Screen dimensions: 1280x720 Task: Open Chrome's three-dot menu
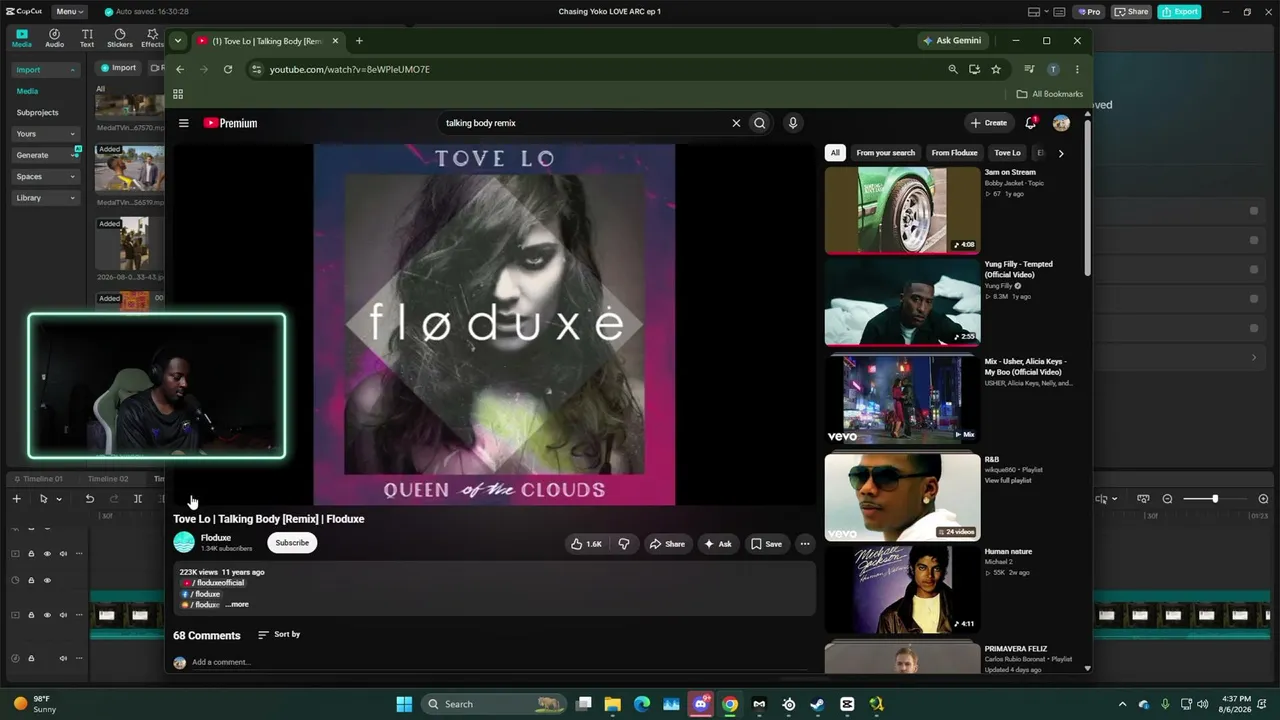[1077, 69]
